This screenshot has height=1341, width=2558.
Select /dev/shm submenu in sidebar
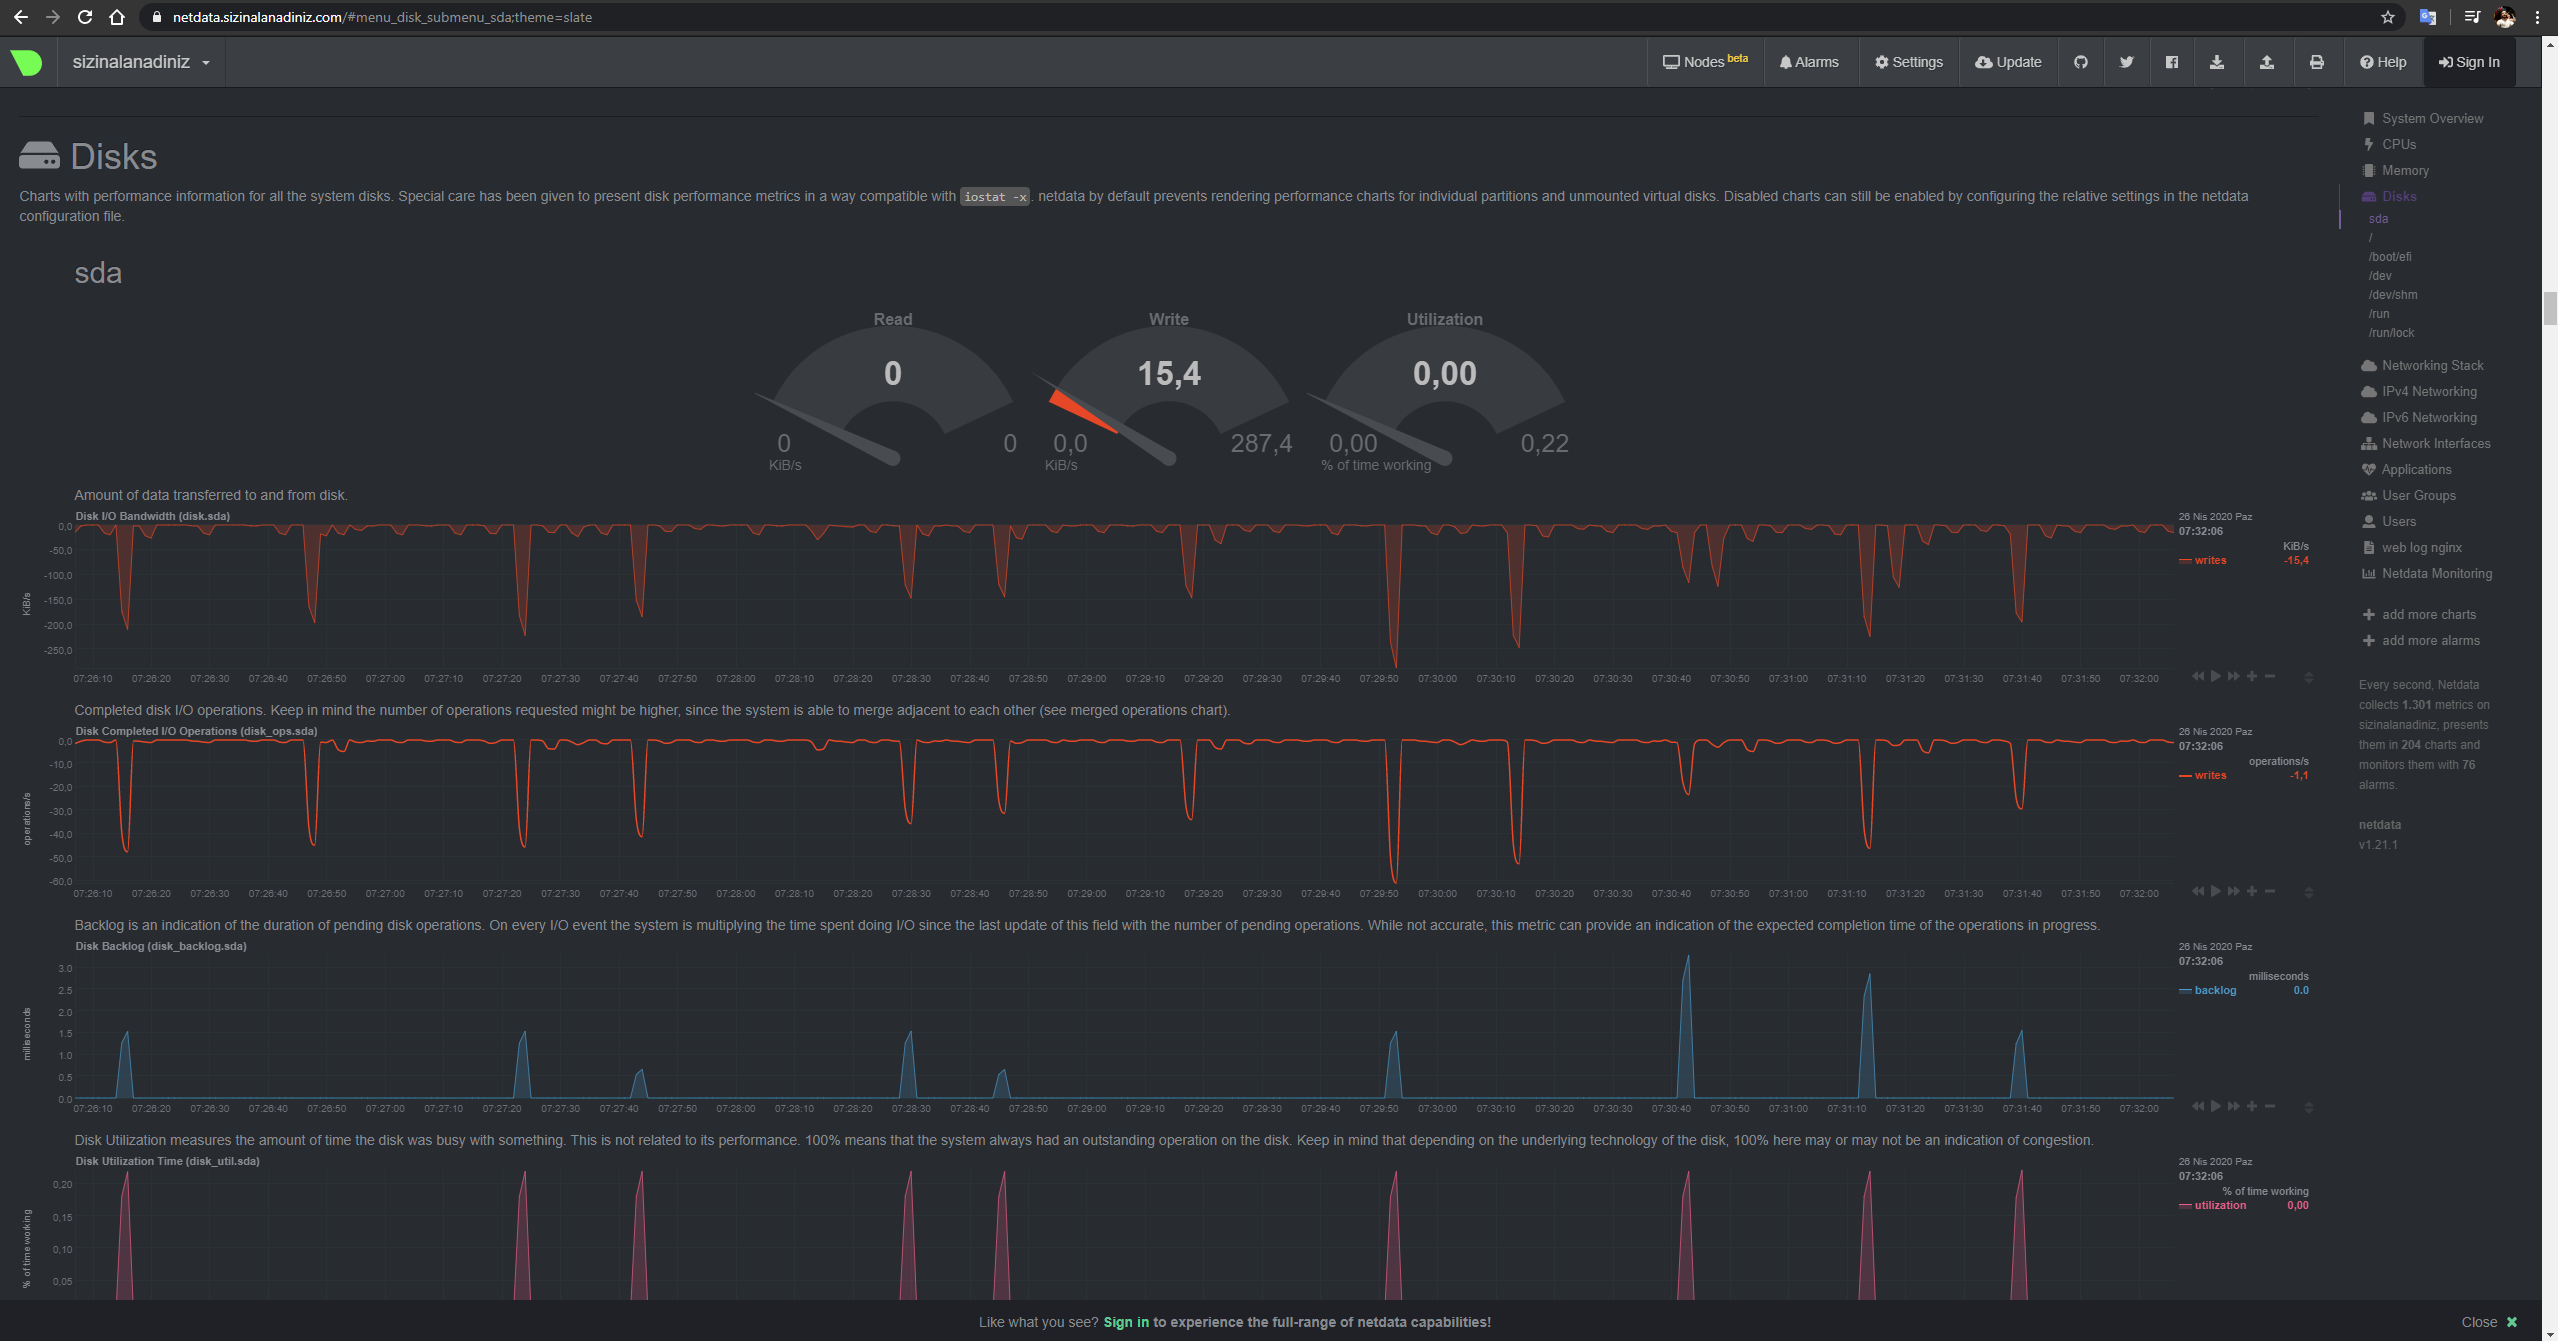2392,295
